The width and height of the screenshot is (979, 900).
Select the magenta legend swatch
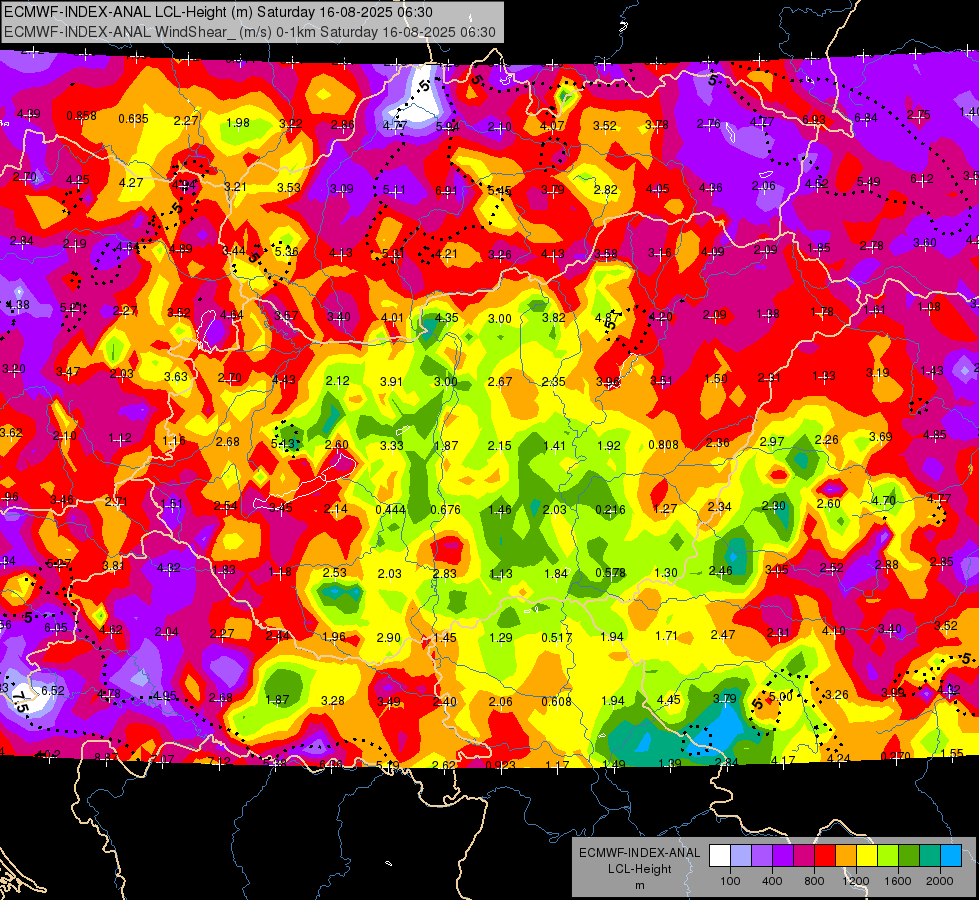(x=804, y=855)
